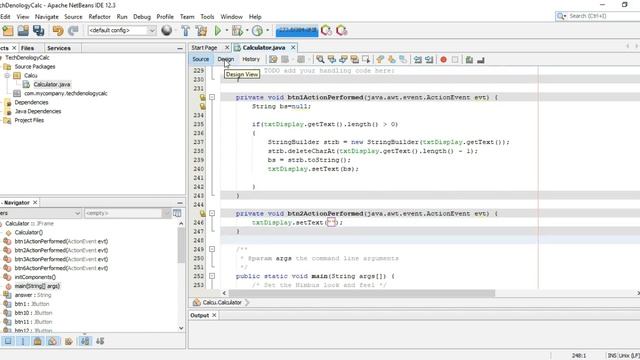Click the Navigator vertical scrollbar thumb
This screenshot has width=640, height=360.
point(181,245)
